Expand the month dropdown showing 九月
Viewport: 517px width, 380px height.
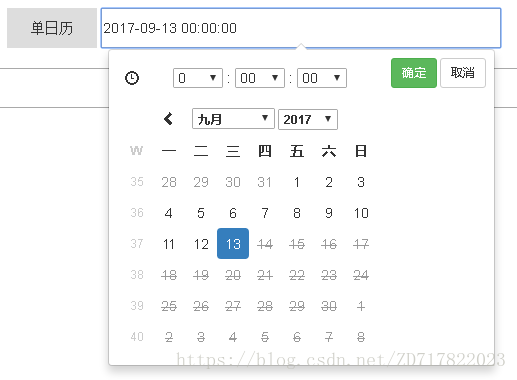tap(233, 119)
